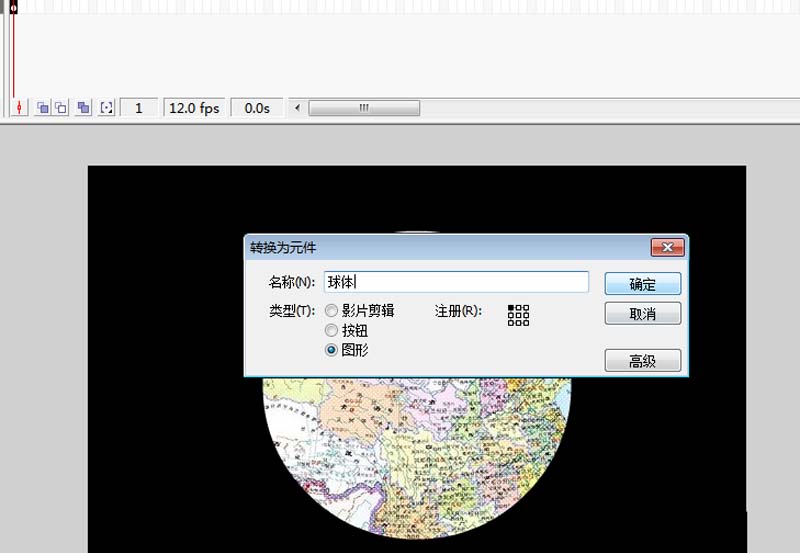Viewport: 800px width, 553px height.
Task: Select the 按钮 (Button) type option
Action: pos(332,330)
